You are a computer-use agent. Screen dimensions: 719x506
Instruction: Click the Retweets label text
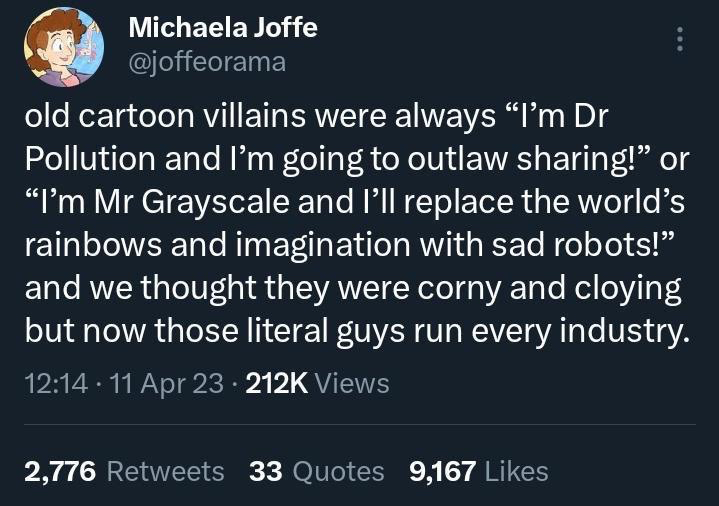pyautogui.click(x=166, y=472)
